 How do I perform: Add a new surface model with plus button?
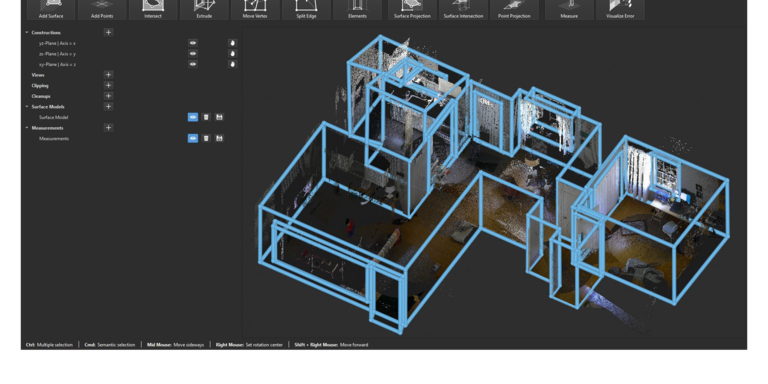click(108, 106)
